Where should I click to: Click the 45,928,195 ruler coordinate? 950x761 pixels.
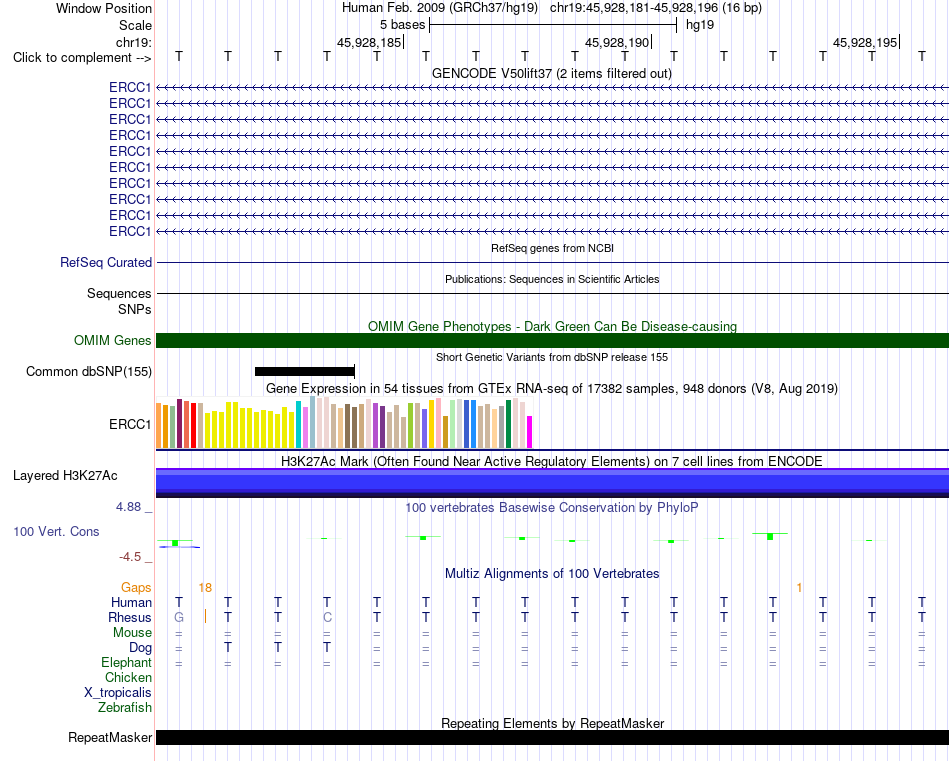pyautogui.click(x=865, y=42)
